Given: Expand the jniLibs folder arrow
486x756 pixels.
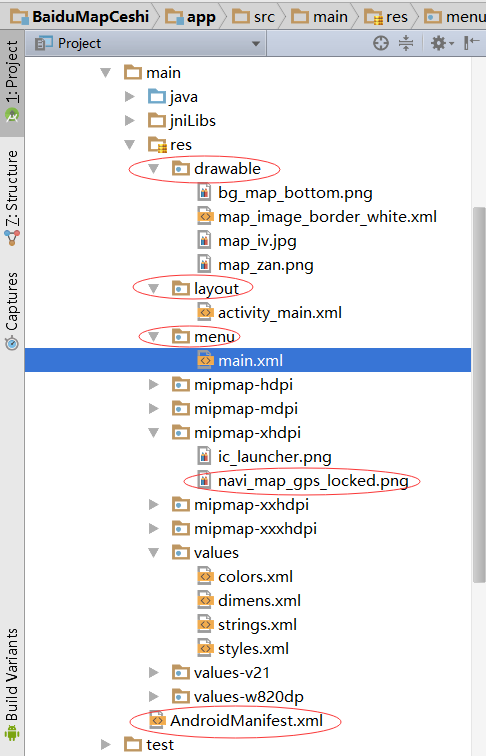Looking at the screenshot, I should point(129,121).
